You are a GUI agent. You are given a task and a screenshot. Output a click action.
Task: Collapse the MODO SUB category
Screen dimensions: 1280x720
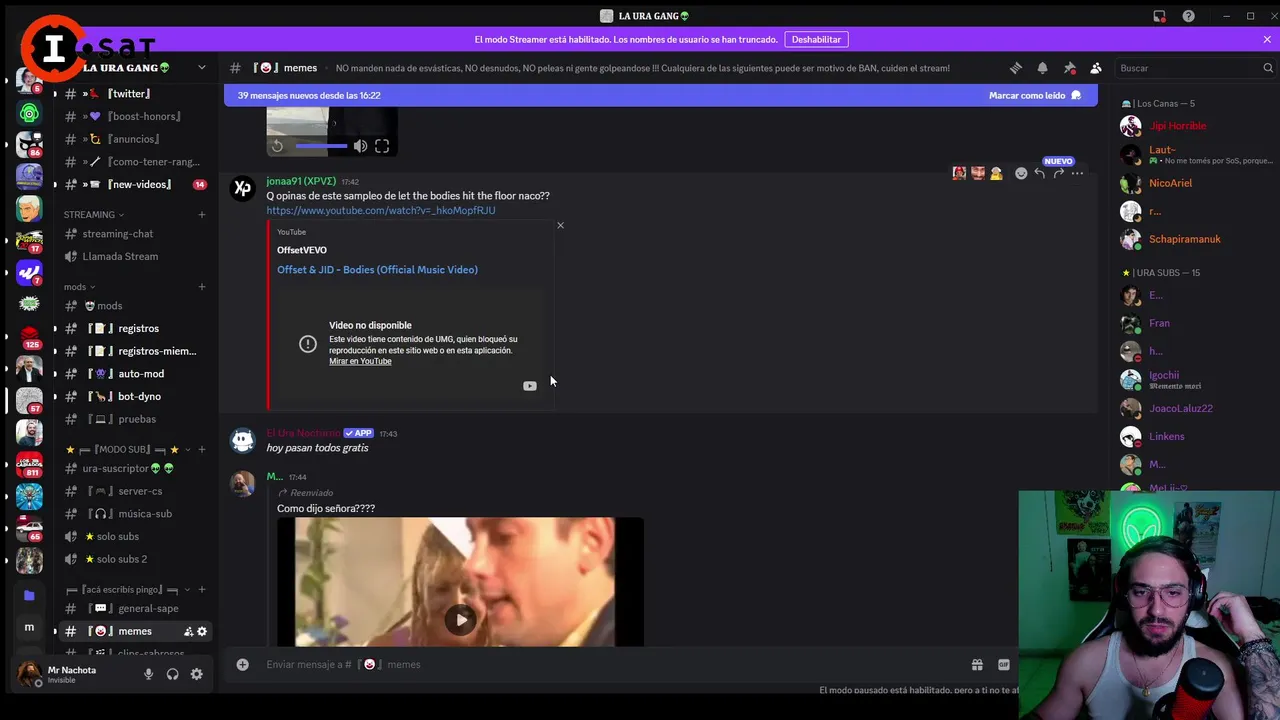pos(128,450)
